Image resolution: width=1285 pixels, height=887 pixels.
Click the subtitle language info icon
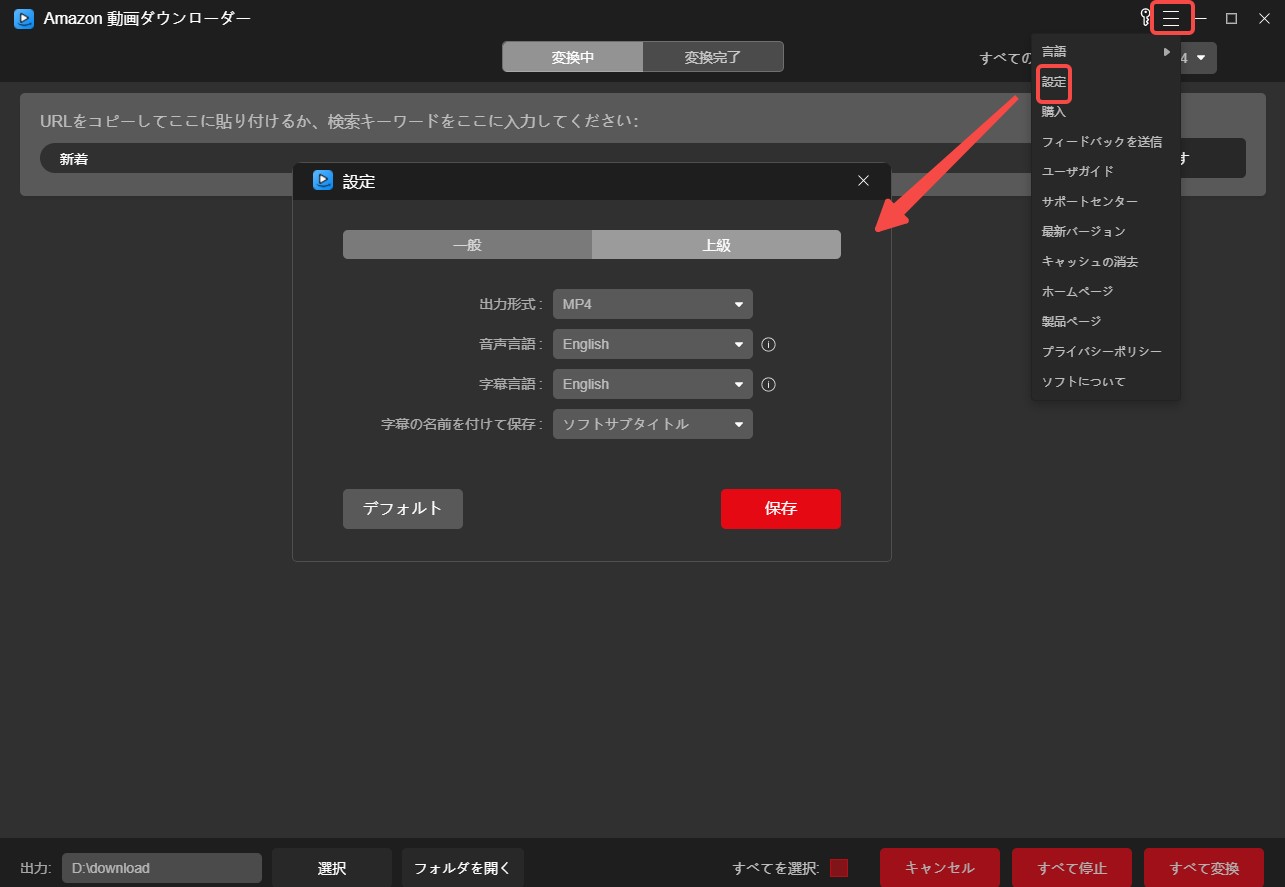coord(769,384)
